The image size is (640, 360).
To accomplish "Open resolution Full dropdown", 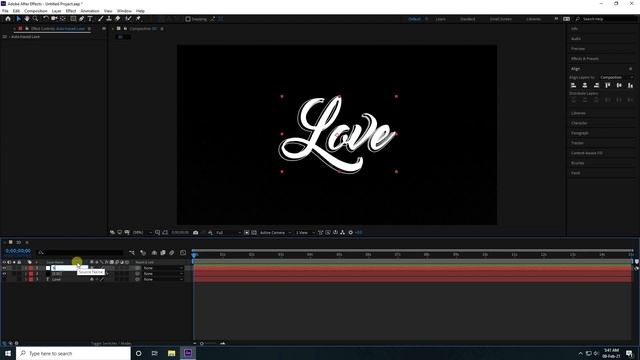I will (x=229, y=232).
